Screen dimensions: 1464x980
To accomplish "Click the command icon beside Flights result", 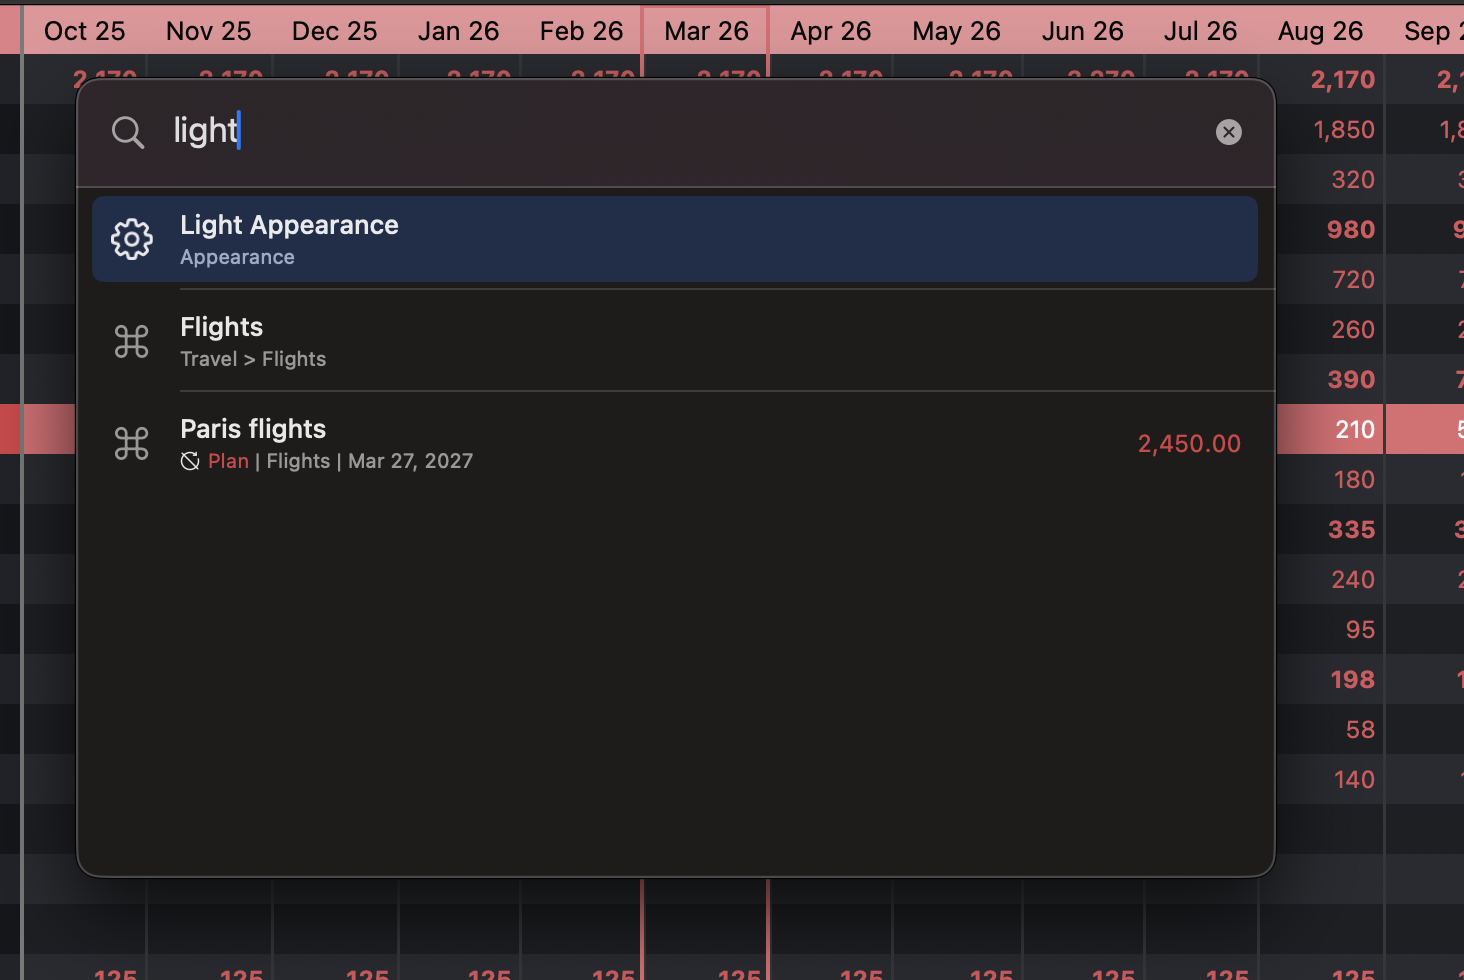I will pos(131,341).
